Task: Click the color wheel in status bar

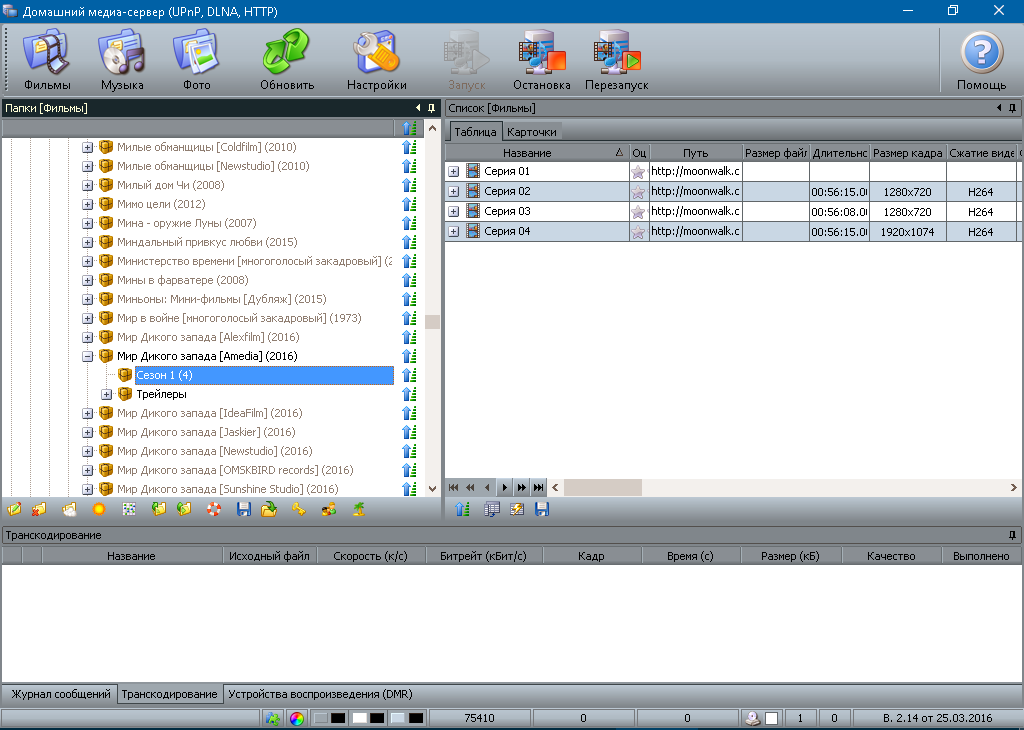Action: click(x=296, y=718)
